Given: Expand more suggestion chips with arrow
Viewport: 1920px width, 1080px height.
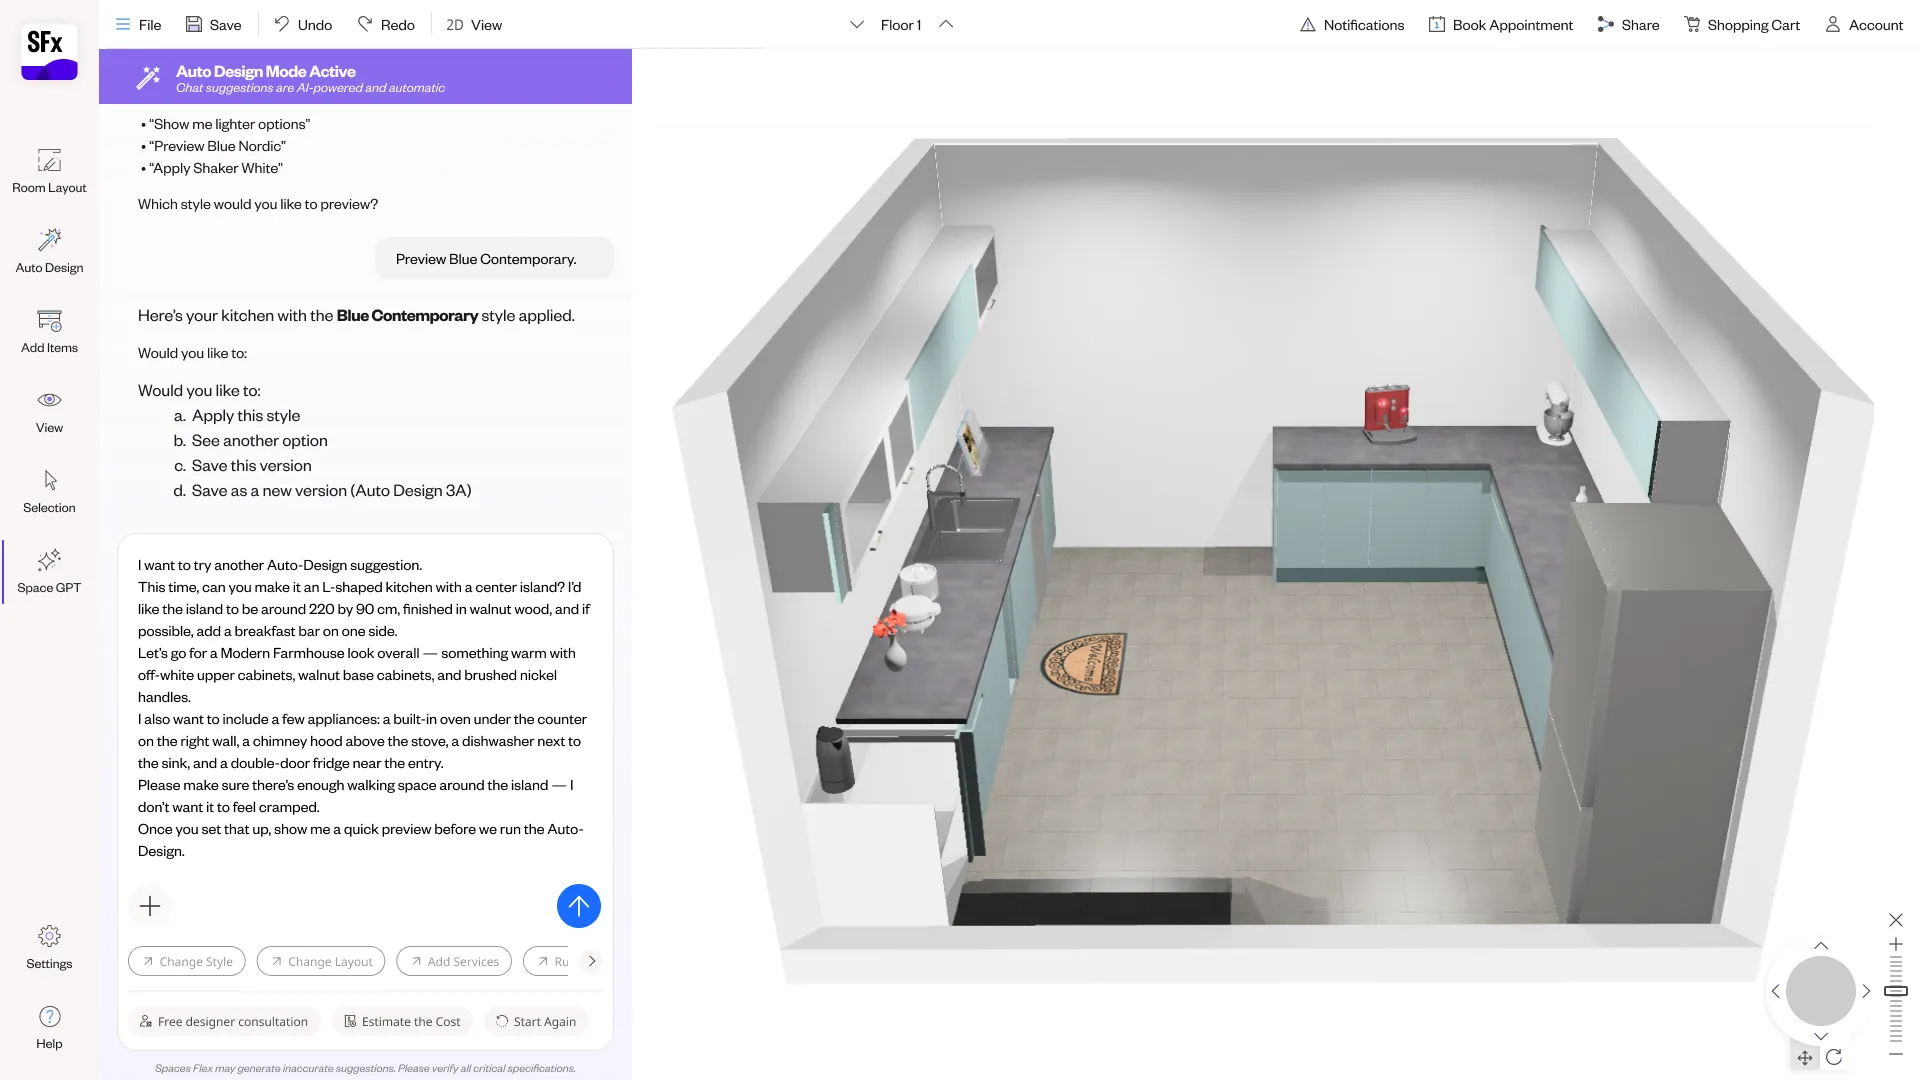Looking at the screenshot, I should point(592,961).
